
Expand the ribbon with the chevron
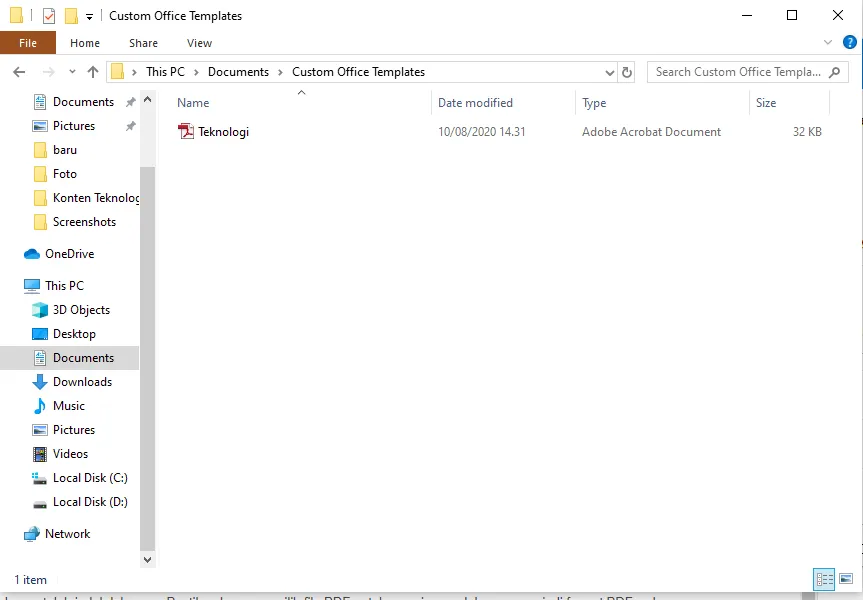828,43
